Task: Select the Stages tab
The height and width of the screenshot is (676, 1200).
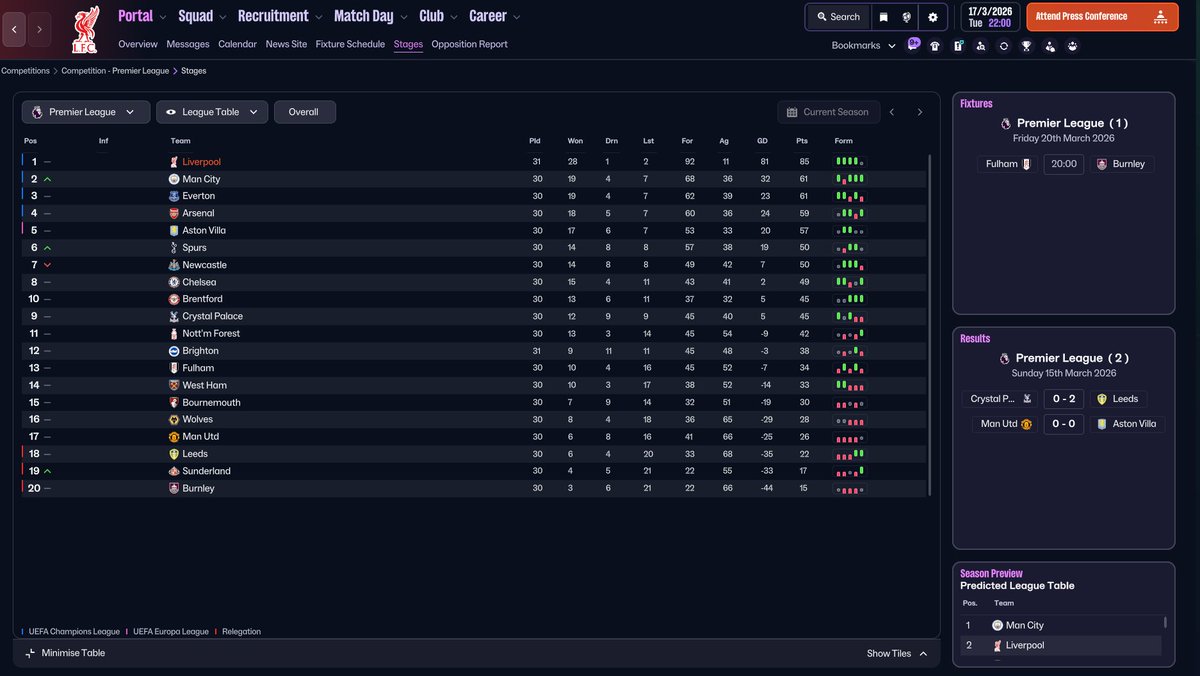Action: coord(408,44)
